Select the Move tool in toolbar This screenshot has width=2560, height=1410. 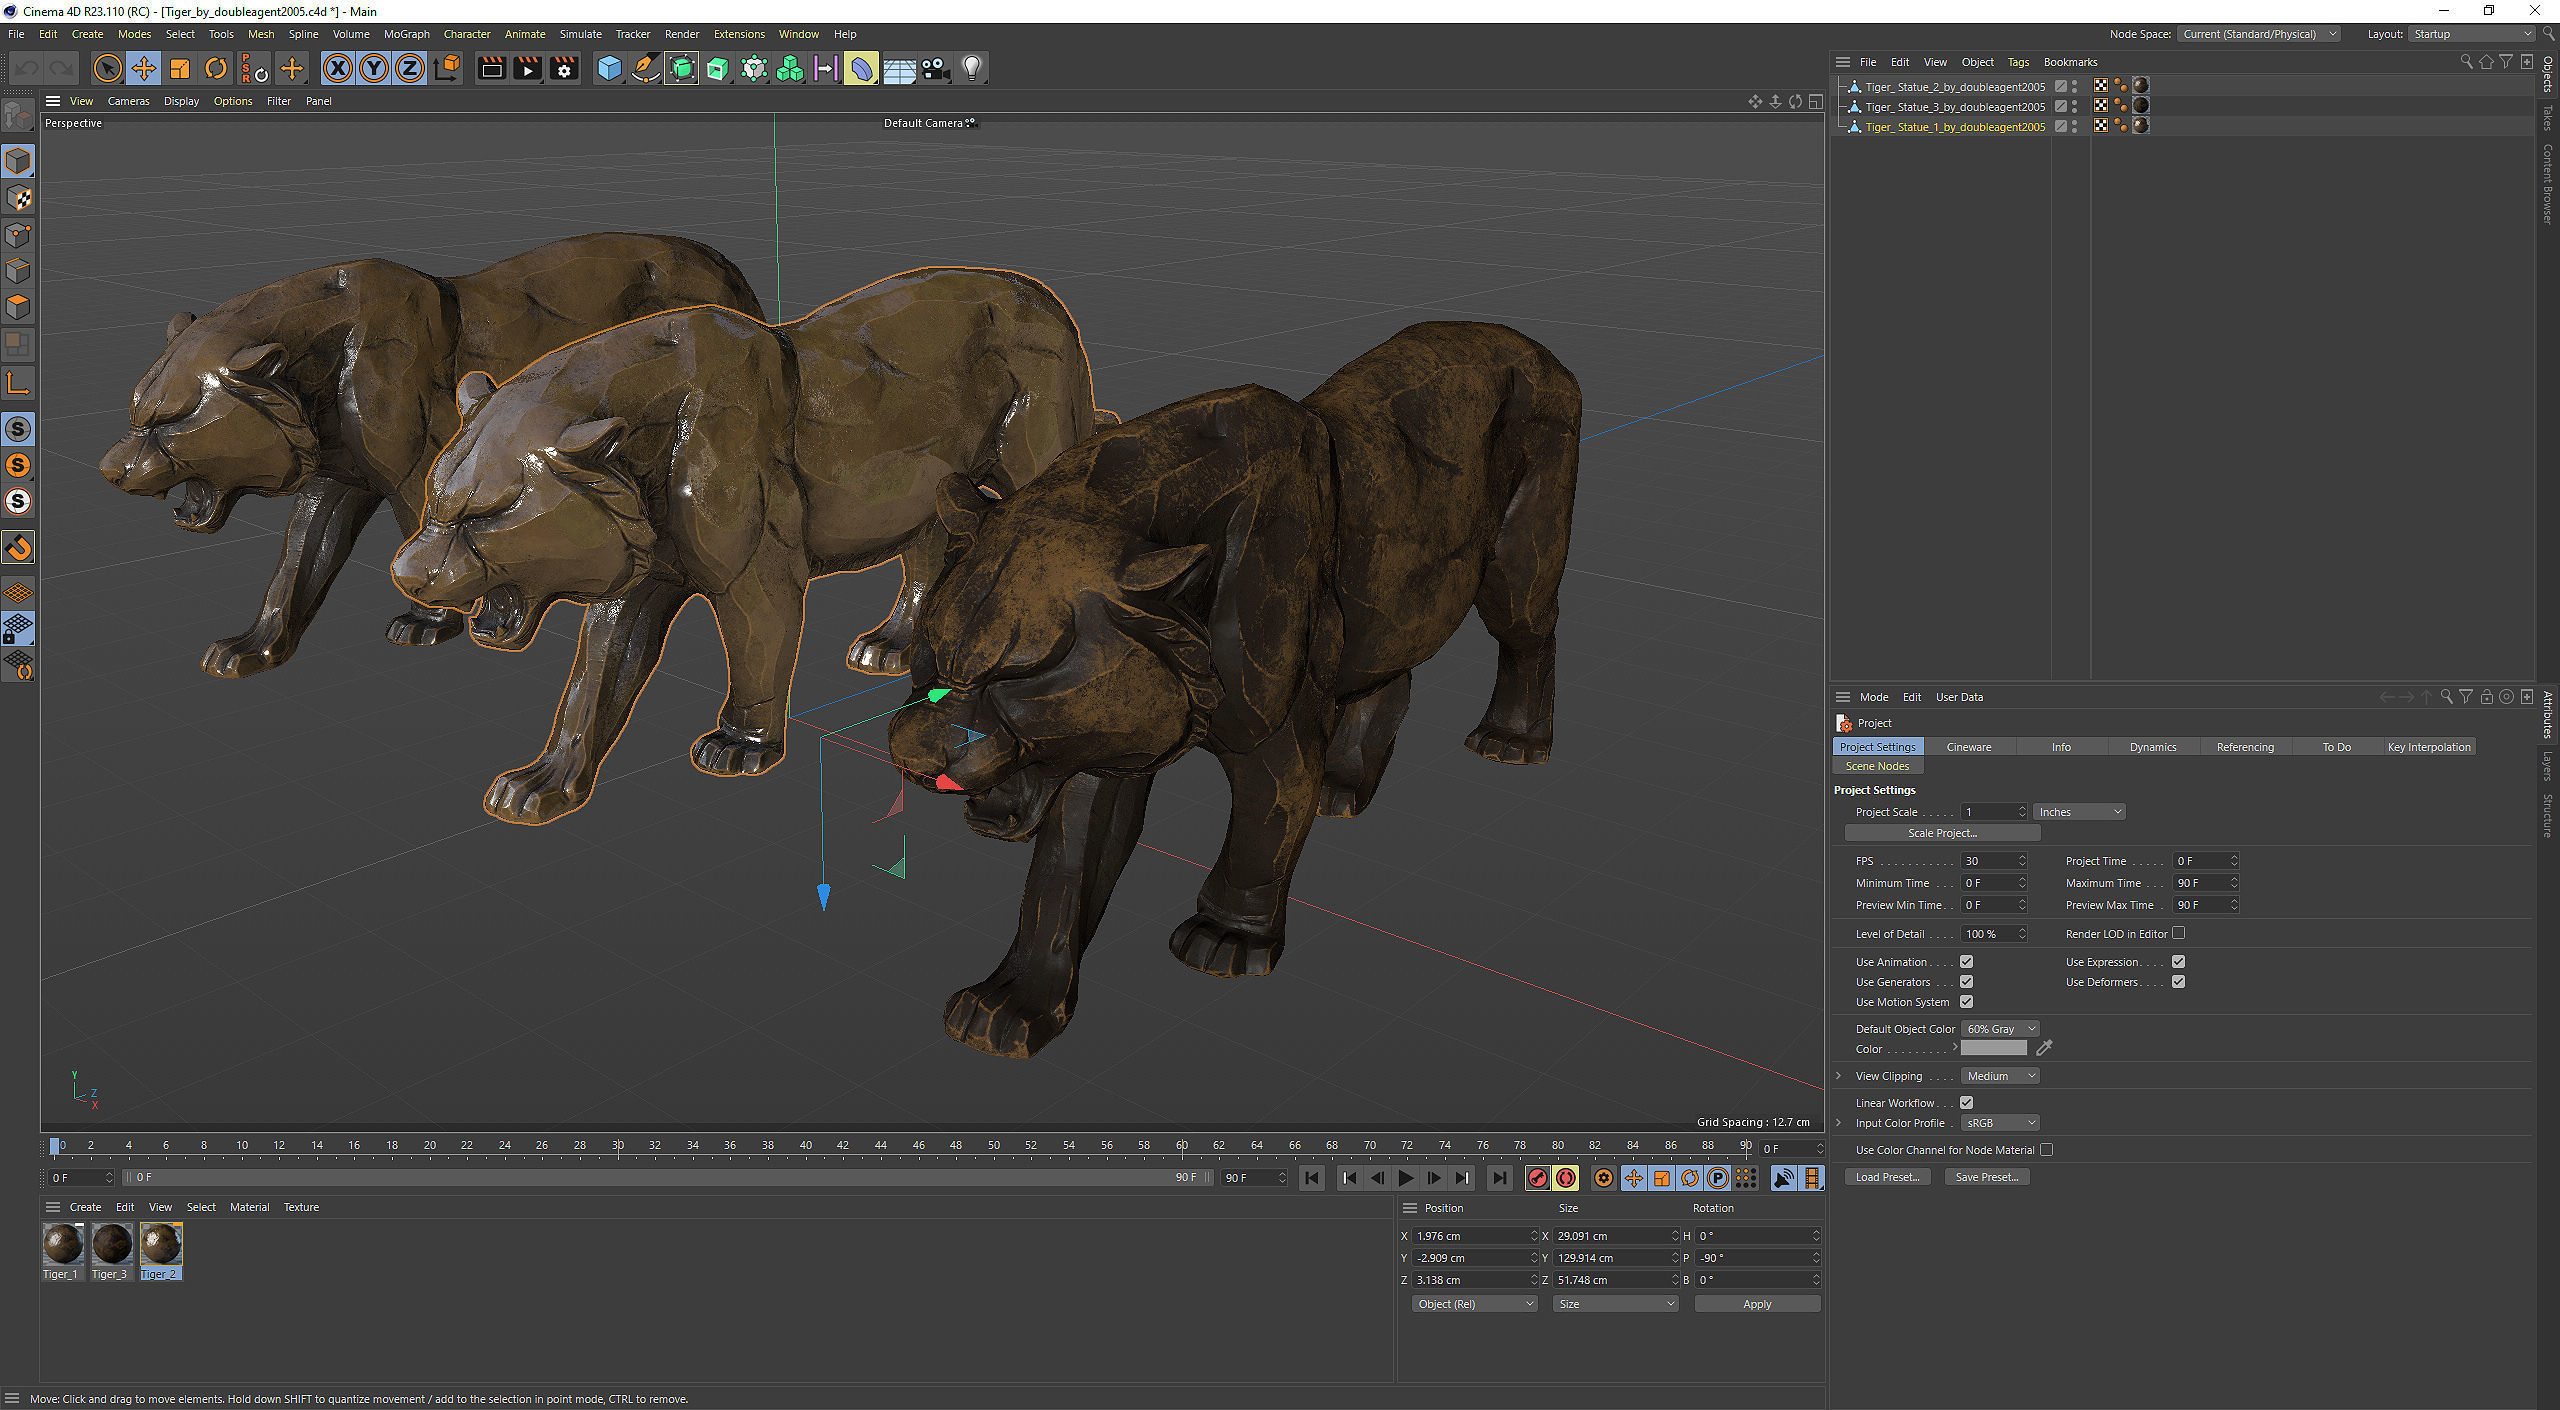click(143, 68)
